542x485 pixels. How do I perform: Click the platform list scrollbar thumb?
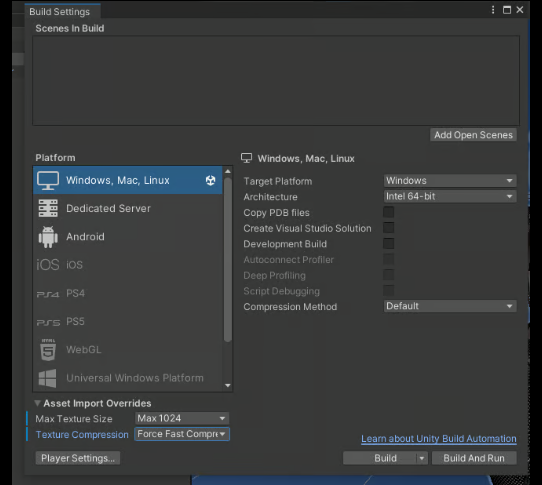point(227,259)
